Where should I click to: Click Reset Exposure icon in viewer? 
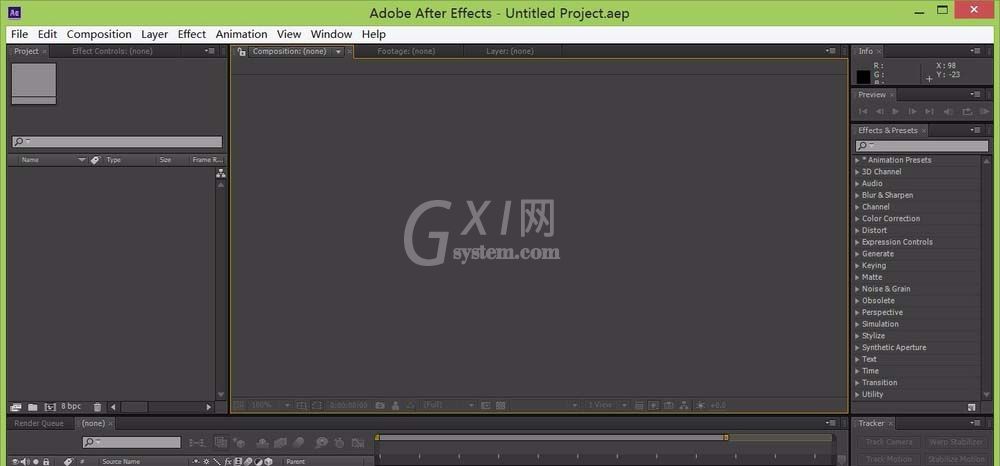700,405
